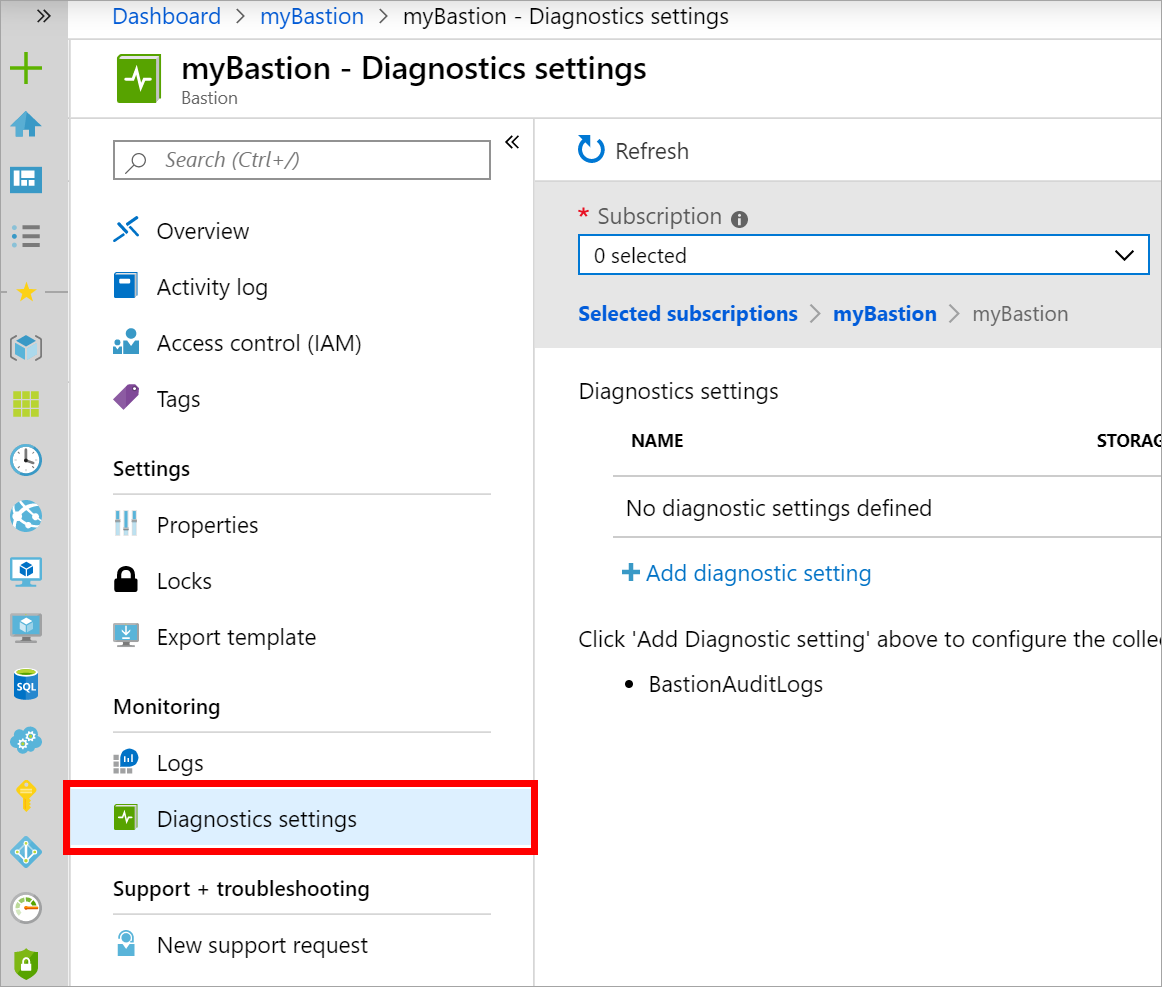Click the Refresh button
The image size is (1162, 987).
[634, 151]
